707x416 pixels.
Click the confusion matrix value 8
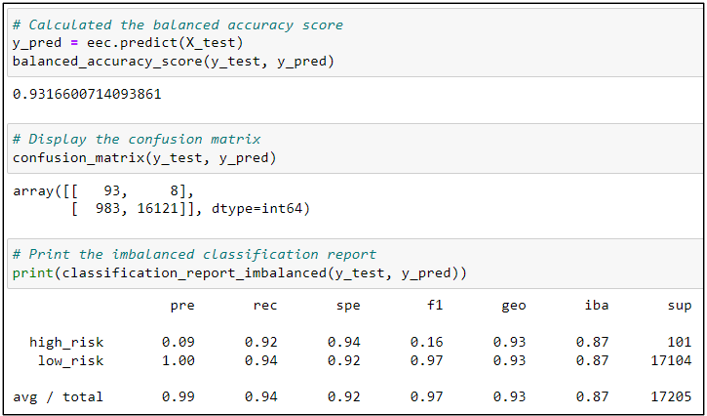click(174, 191)
